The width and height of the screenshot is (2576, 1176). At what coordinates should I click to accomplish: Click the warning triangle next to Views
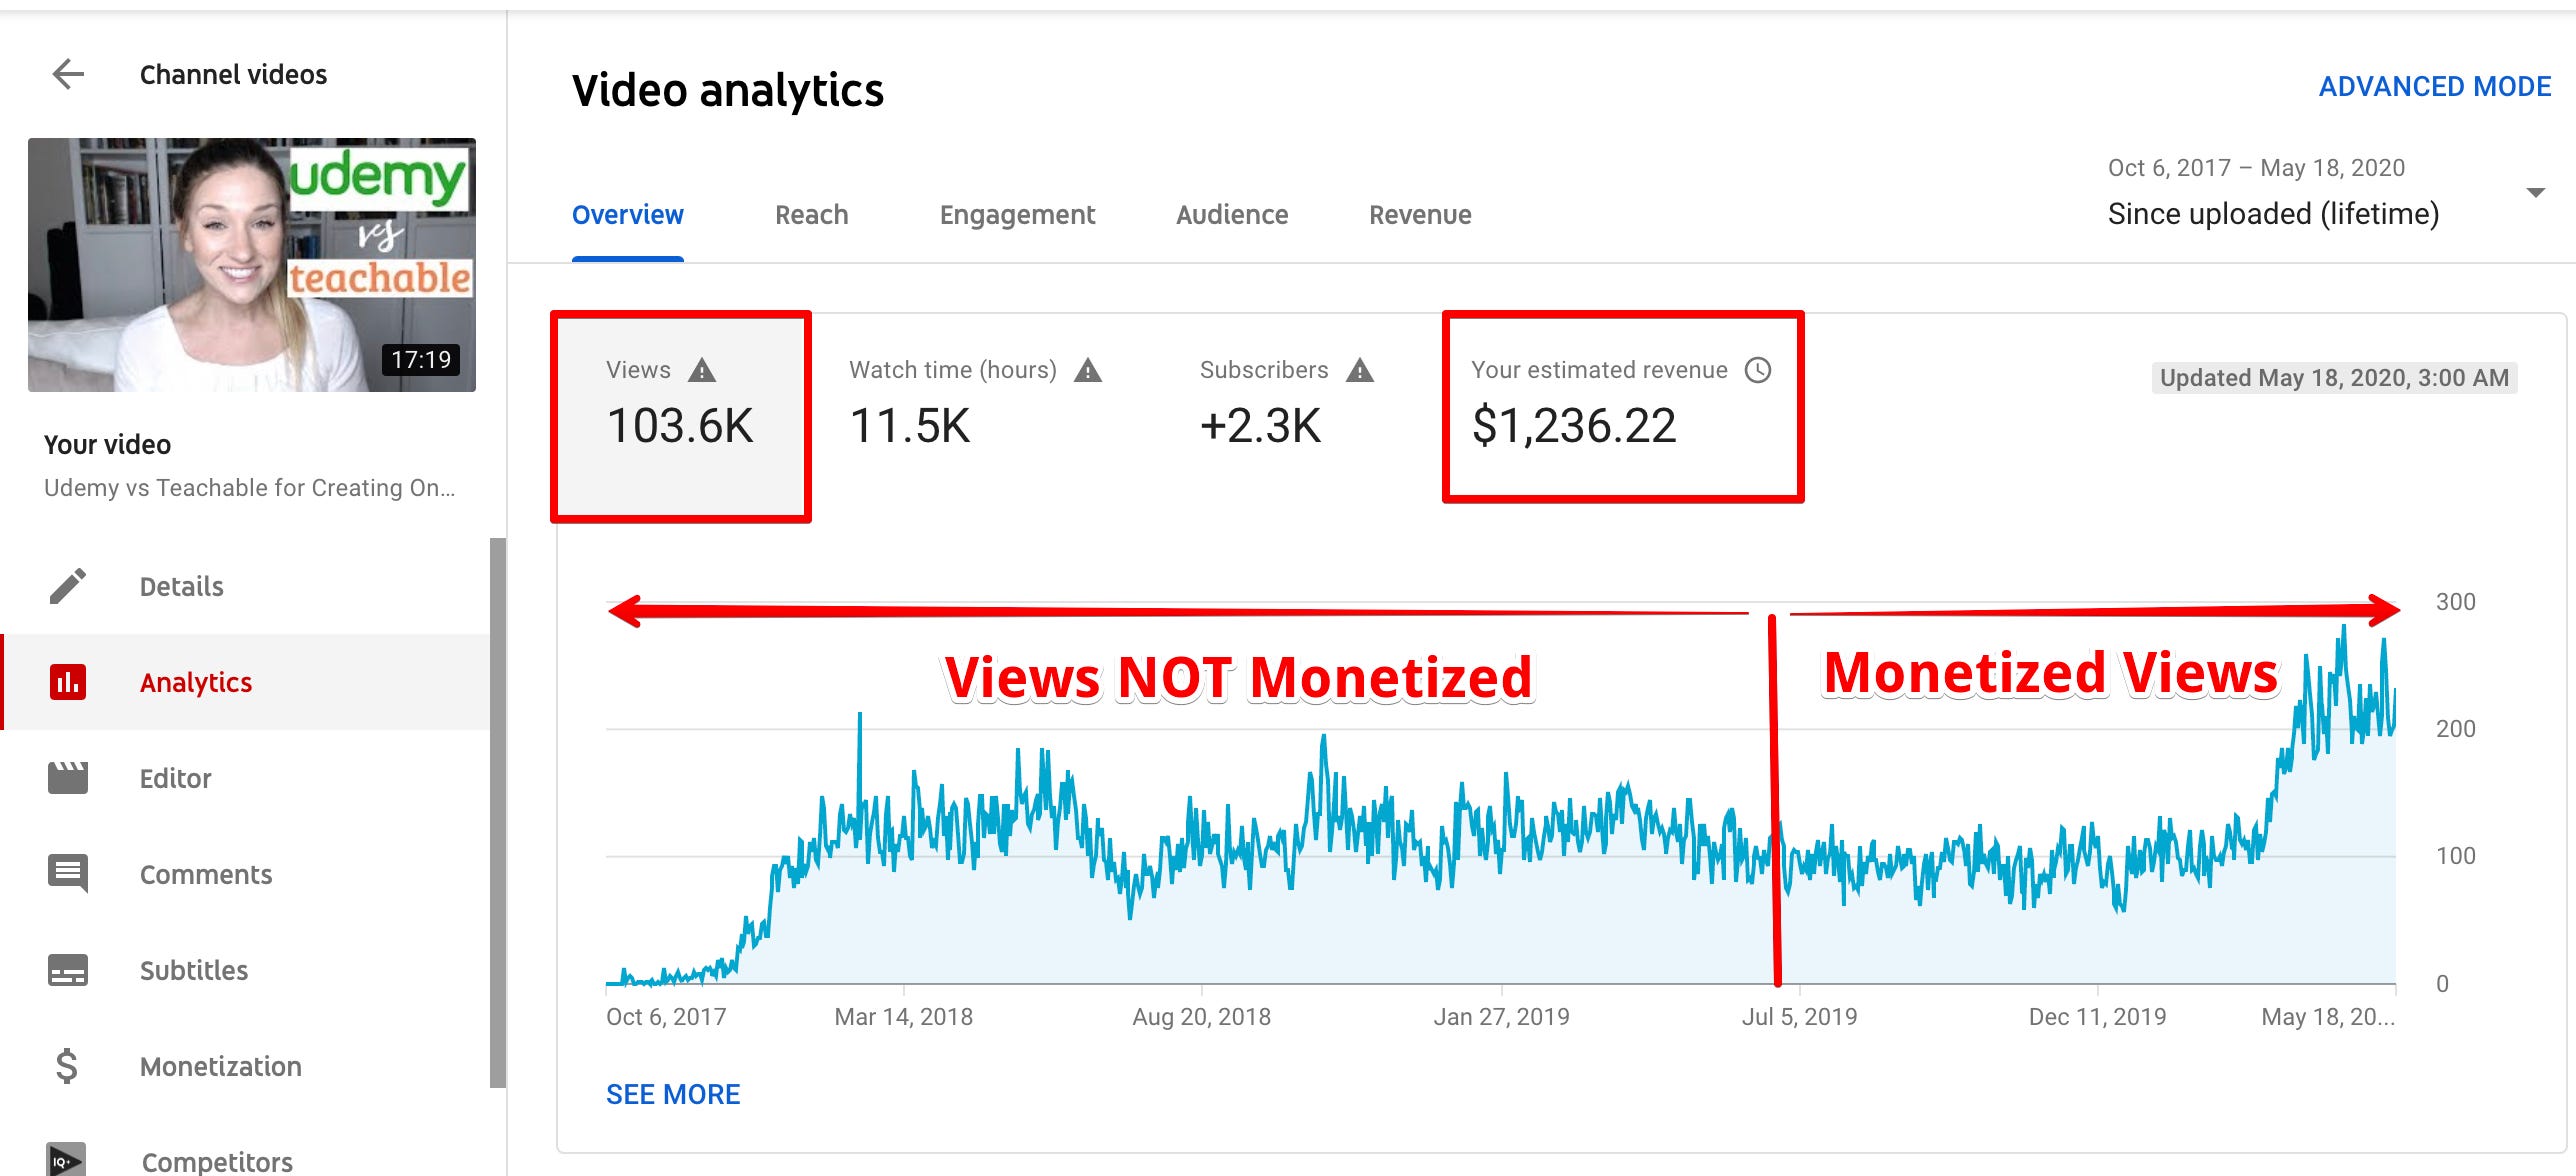702,371
